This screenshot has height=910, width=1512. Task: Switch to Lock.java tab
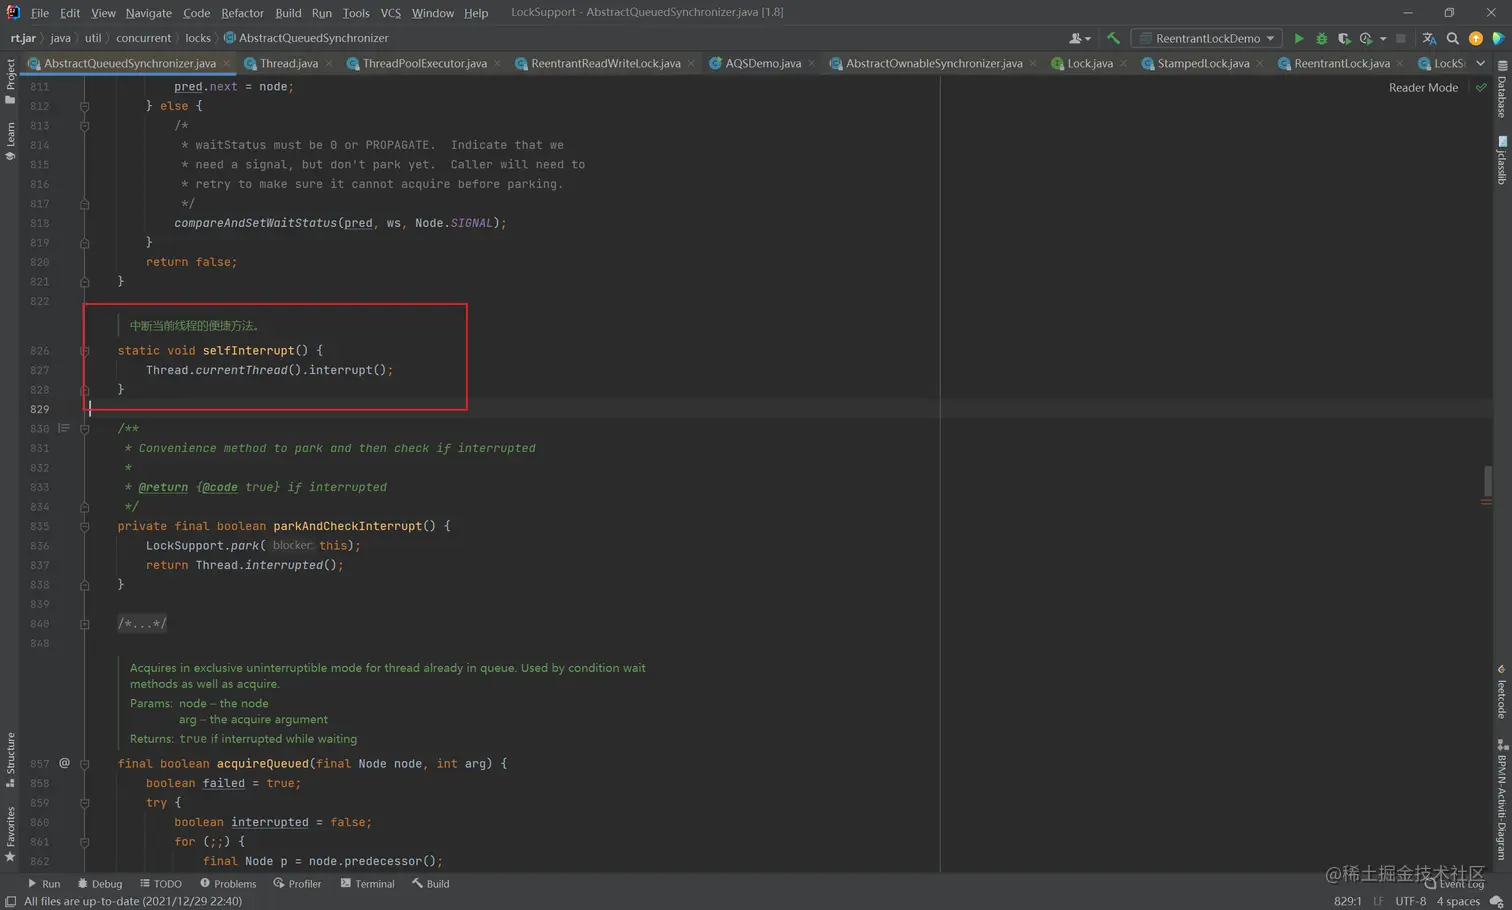(x=1090, y=63)
